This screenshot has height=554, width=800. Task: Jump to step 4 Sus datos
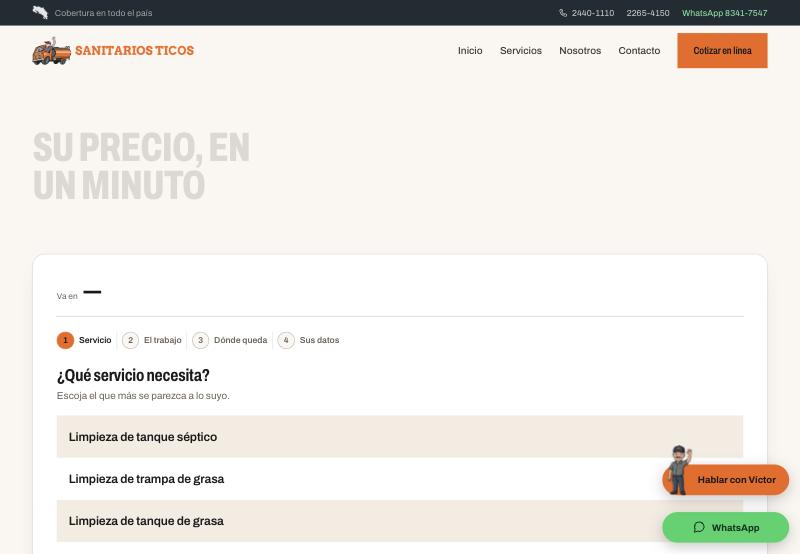click(308, 340)
